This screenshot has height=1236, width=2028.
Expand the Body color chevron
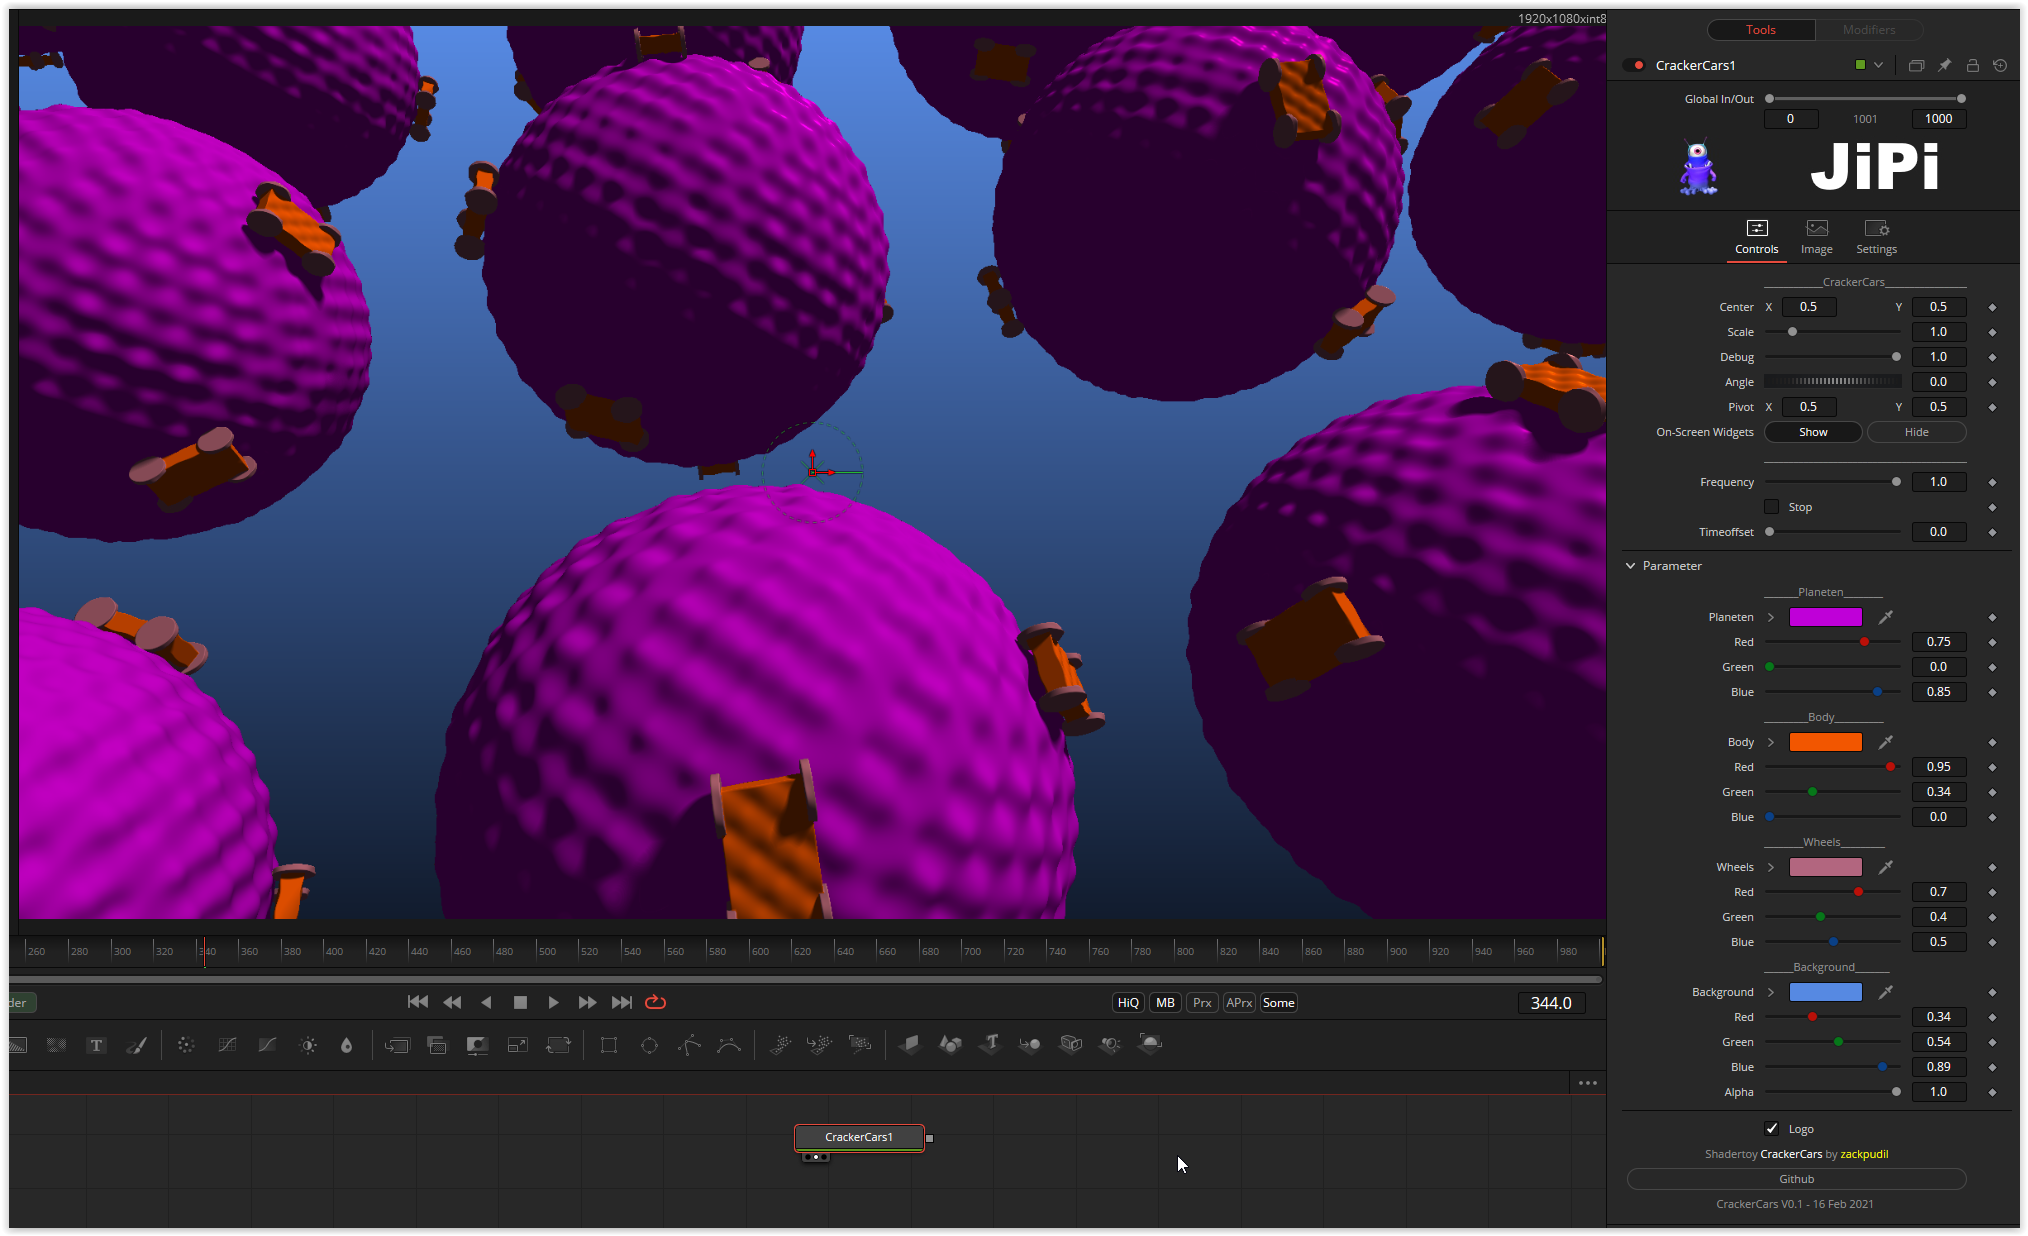coord(1771,742)
